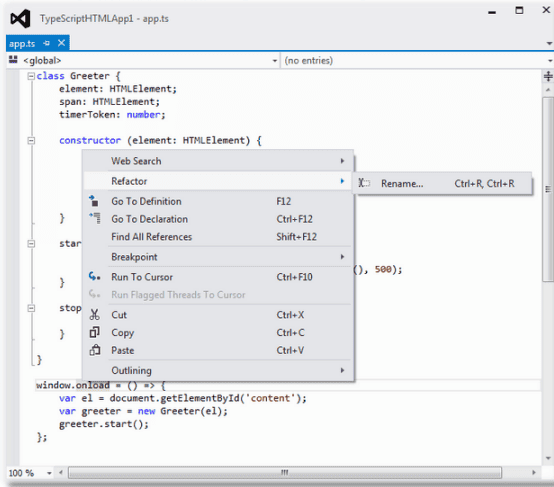The image size is (554, 487).
Task: Click the Go To Definition icon
Action: point(94,201)
